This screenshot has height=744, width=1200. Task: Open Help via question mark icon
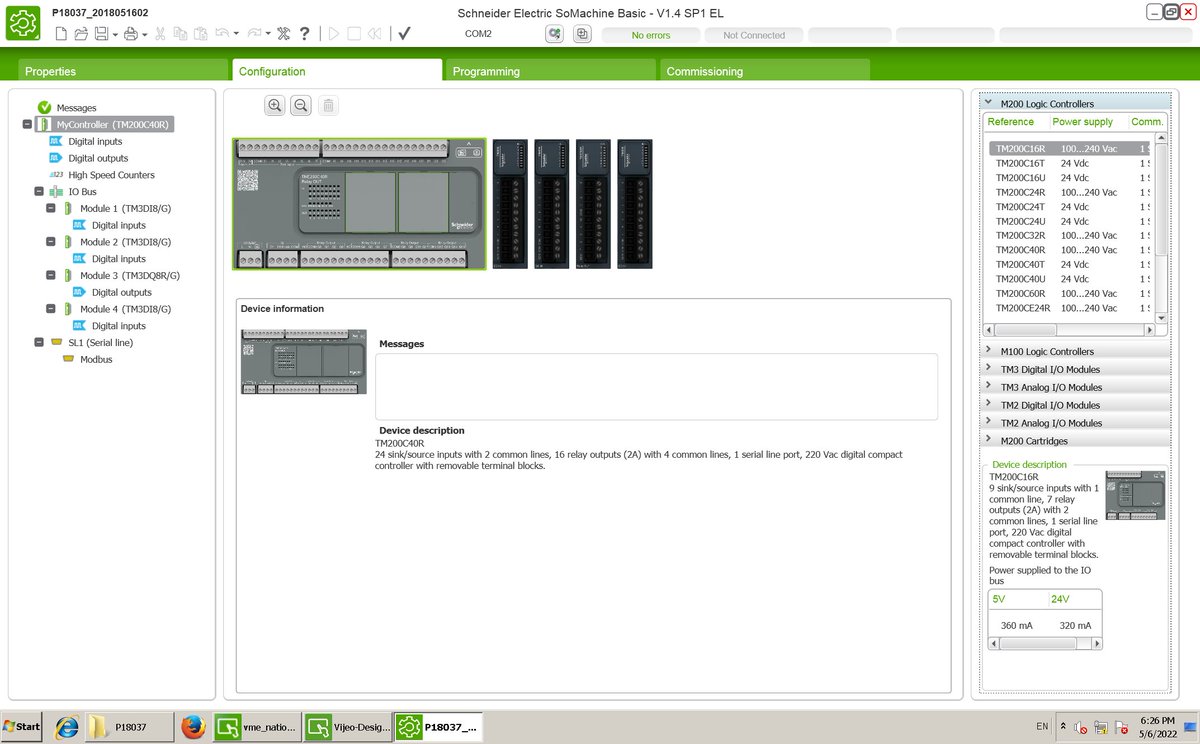(304, 34)
